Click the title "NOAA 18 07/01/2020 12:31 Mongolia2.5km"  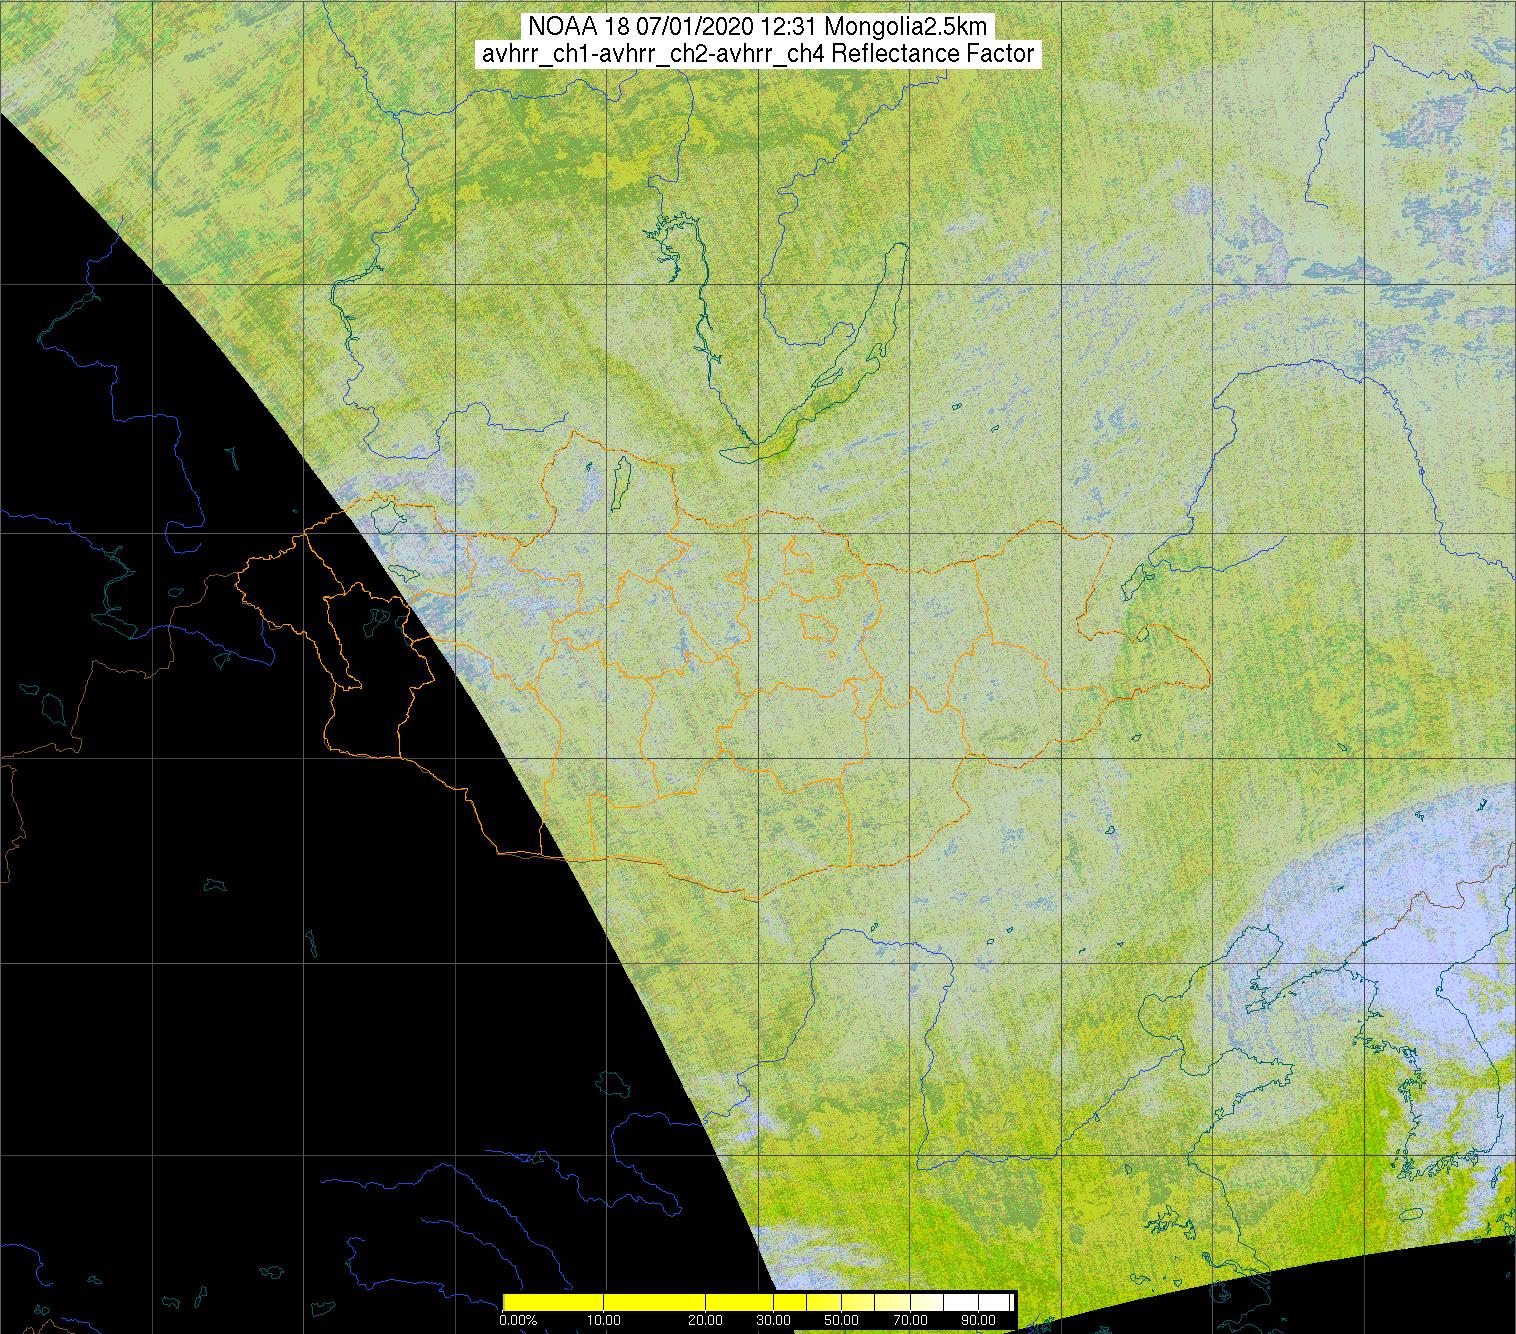759,27
